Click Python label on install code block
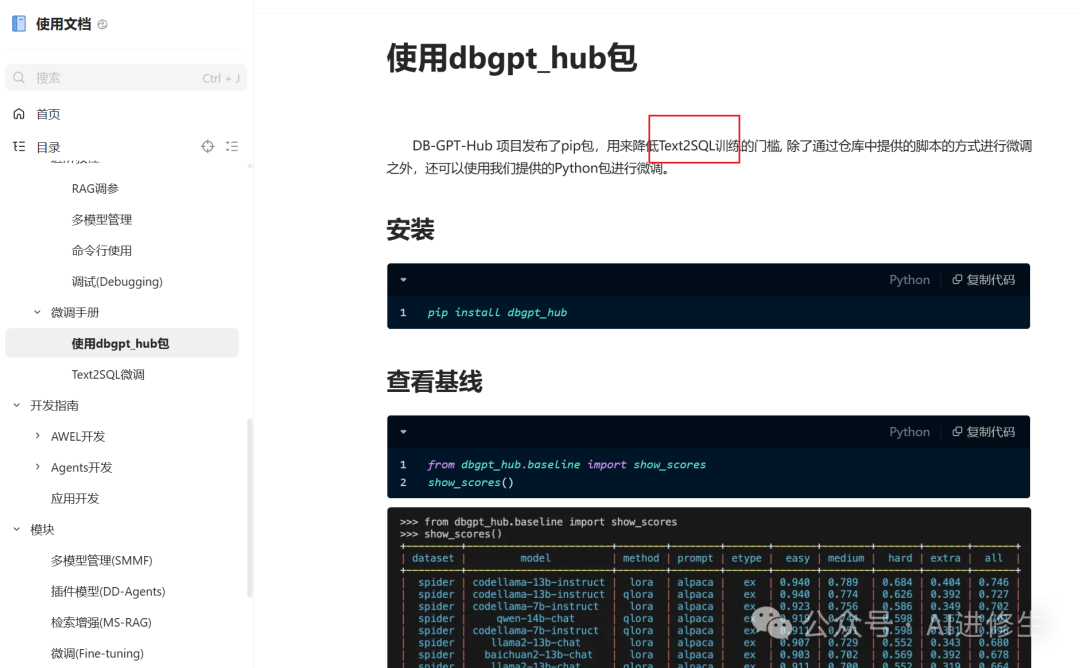This screenshot has height=668, width=1080. [909, 280]
